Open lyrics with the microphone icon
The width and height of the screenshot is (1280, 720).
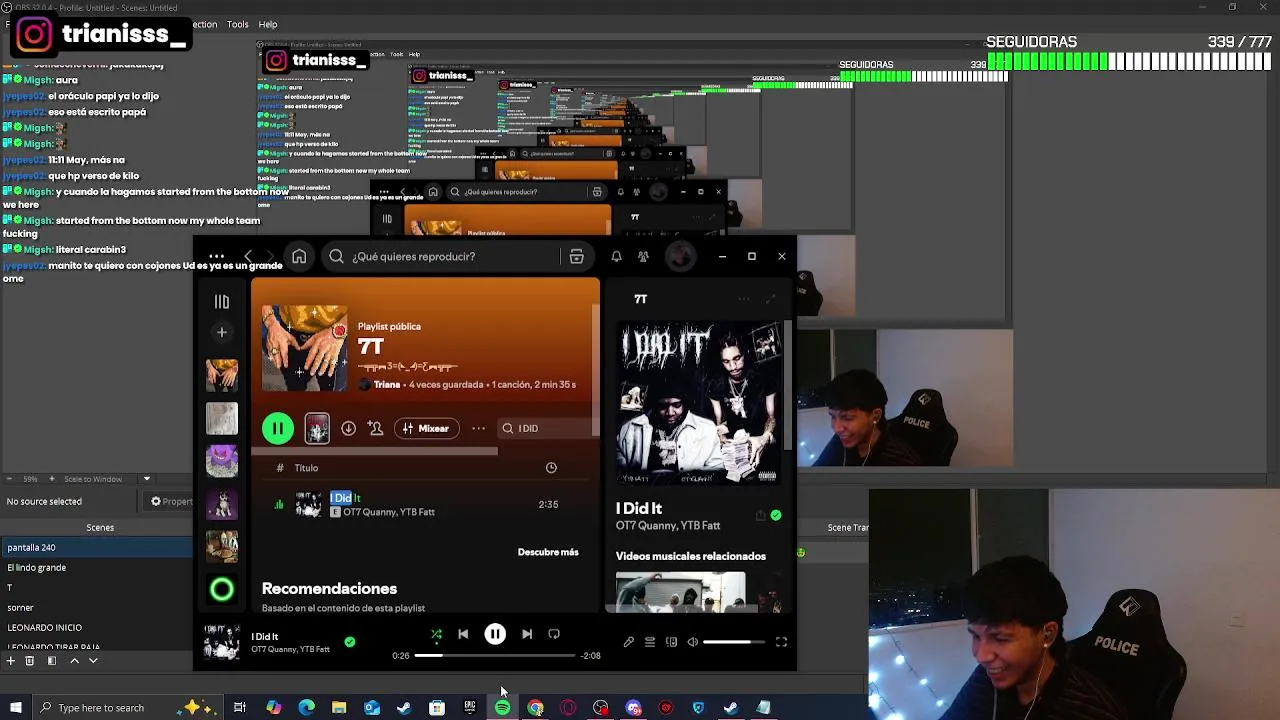click(x=628, y=642)
